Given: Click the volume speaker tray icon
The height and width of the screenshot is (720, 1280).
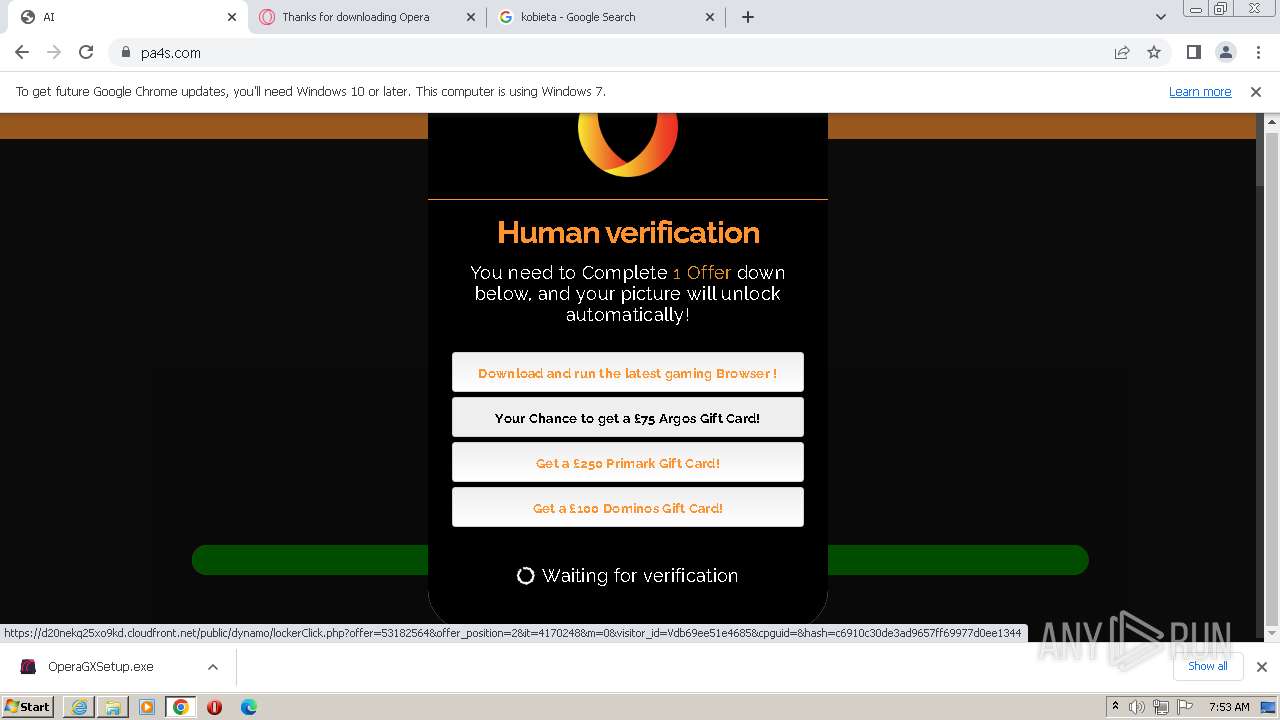Looking at the screenshot, I should pos(1137,707).
